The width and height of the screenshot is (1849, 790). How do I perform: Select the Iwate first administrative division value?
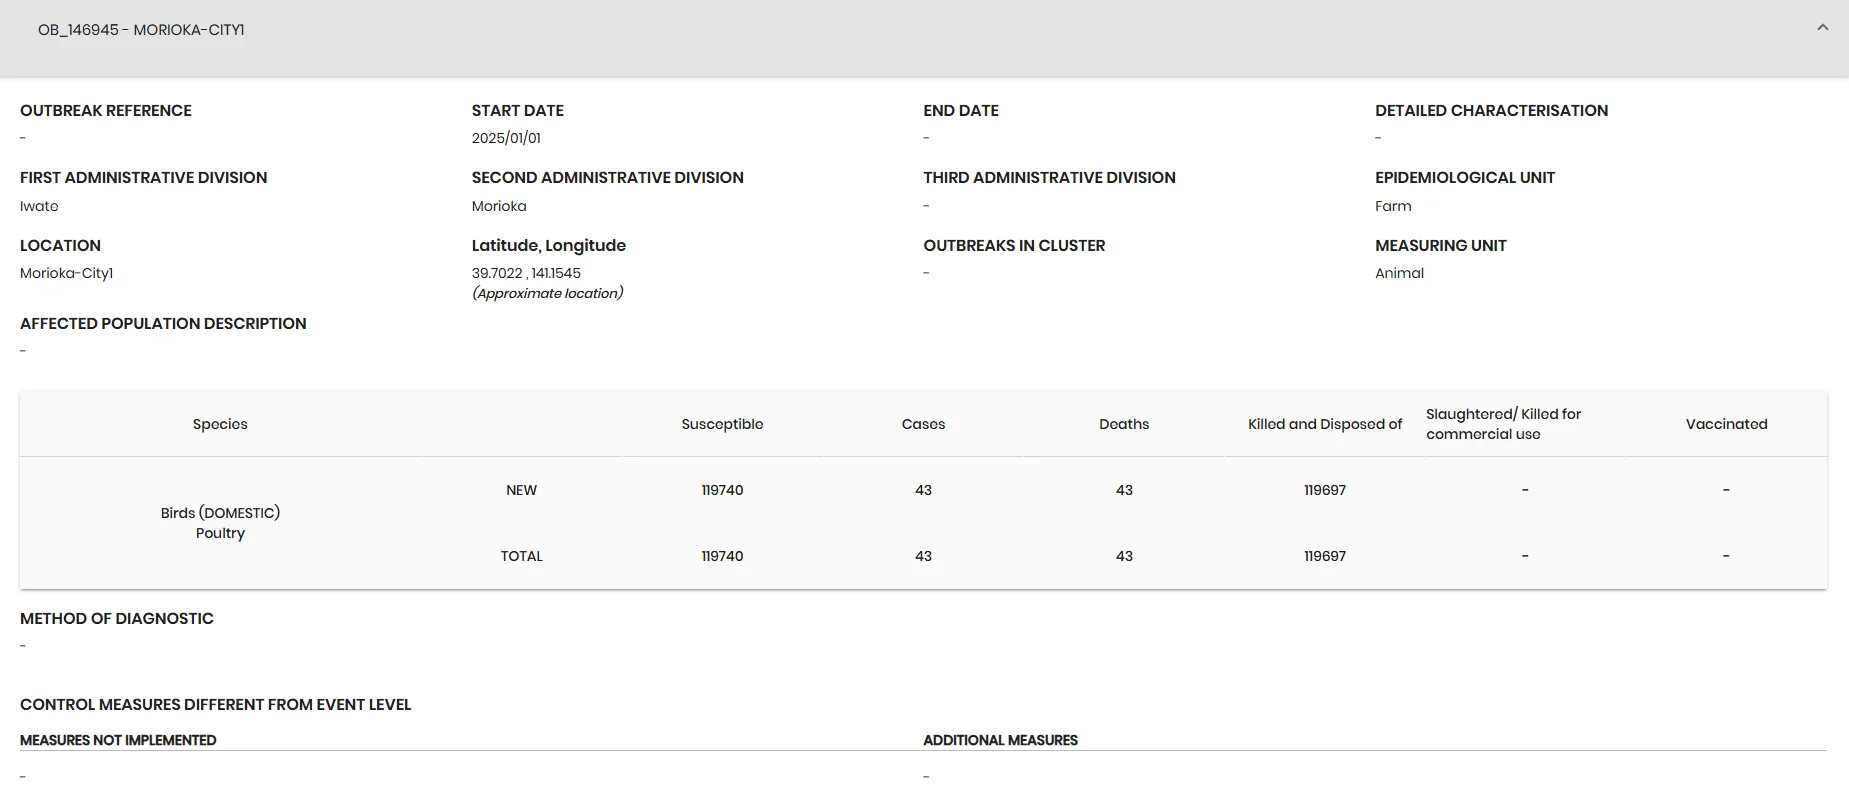pyautogui.click(x=39, y=206)
